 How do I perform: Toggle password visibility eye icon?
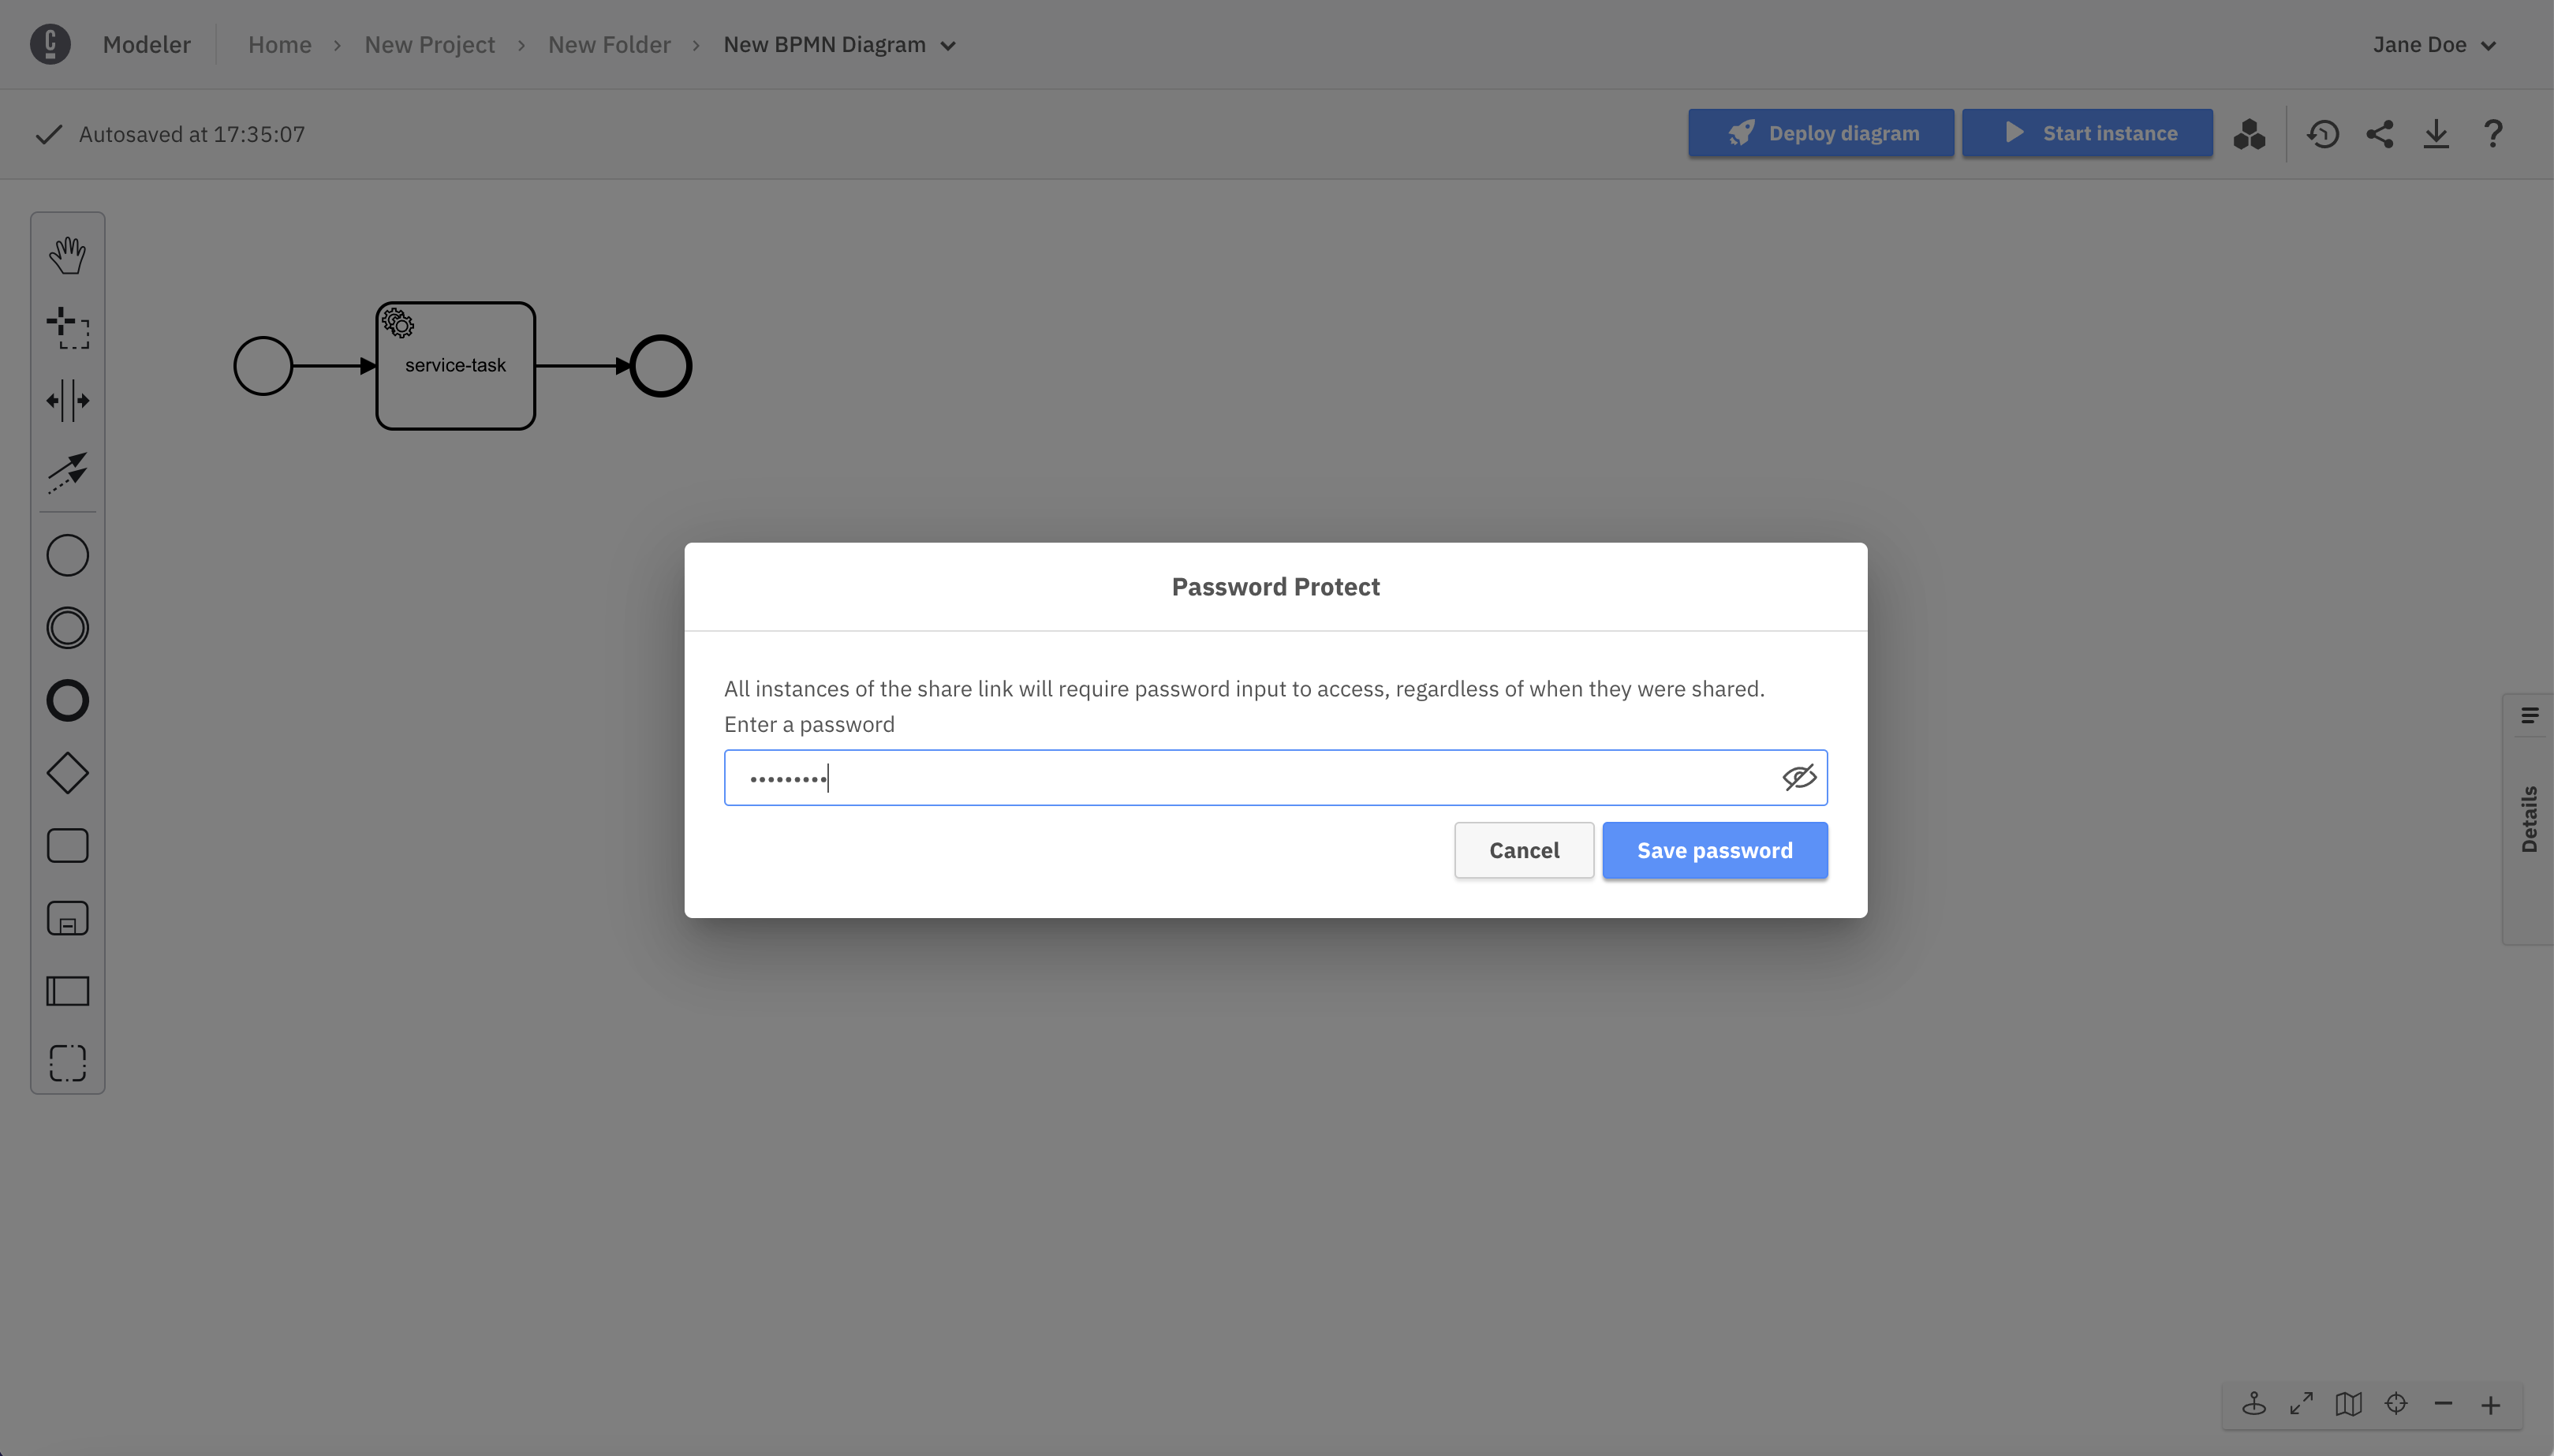coord(1798,777)
